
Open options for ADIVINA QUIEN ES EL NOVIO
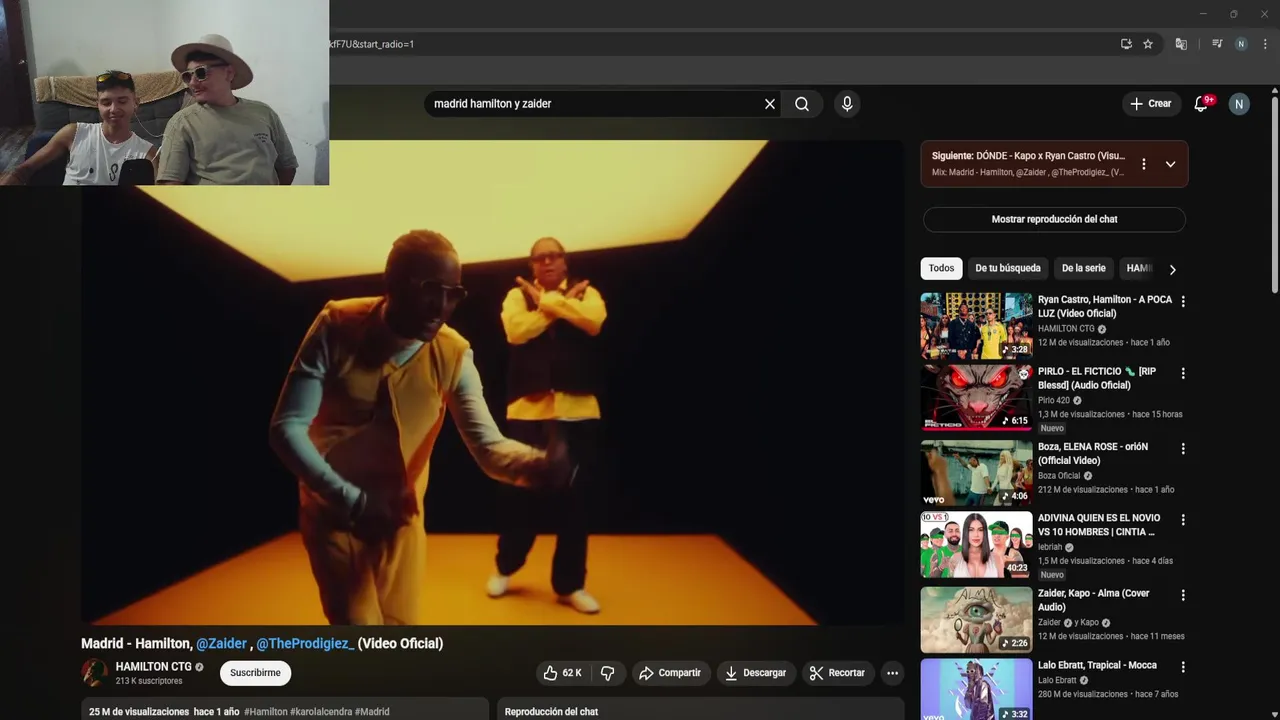coord(1183,520)
